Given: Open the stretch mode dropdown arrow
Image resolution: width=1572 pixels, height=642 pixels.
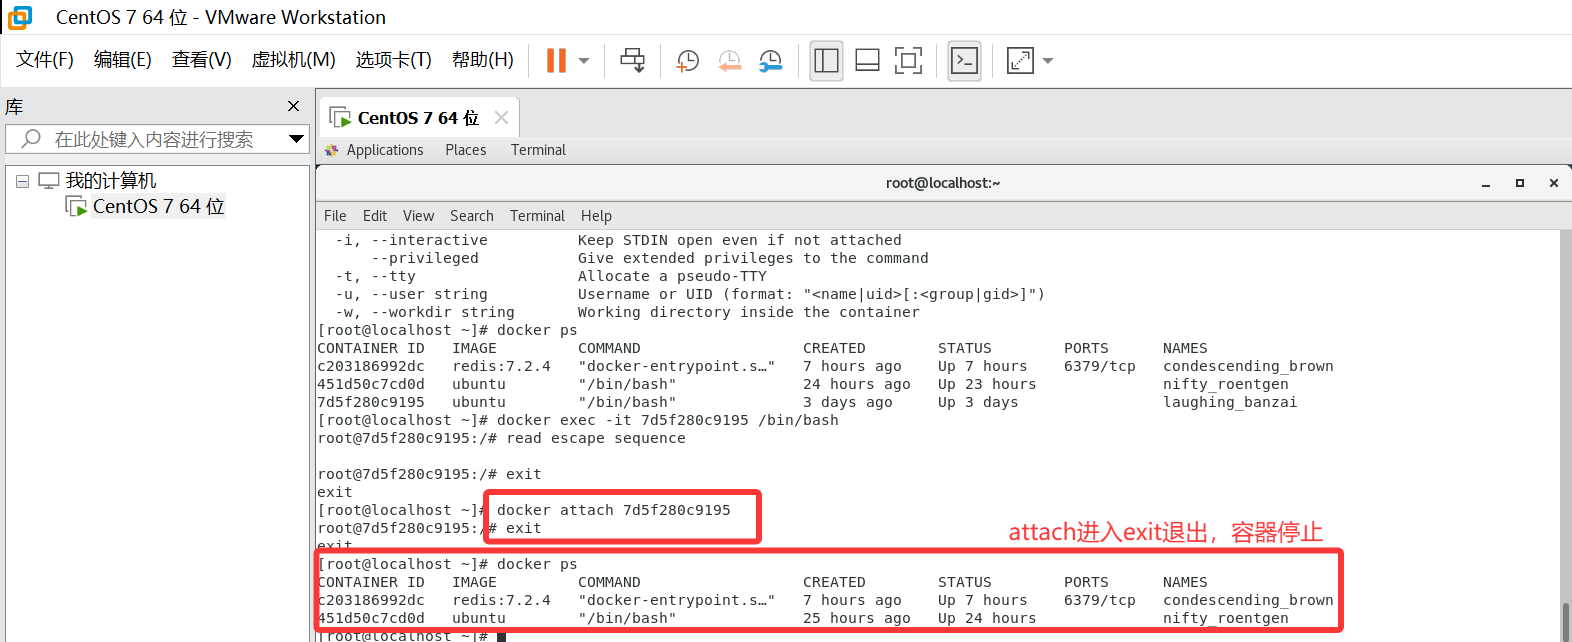Looking at the screenshot, I should coord(1048,61).
